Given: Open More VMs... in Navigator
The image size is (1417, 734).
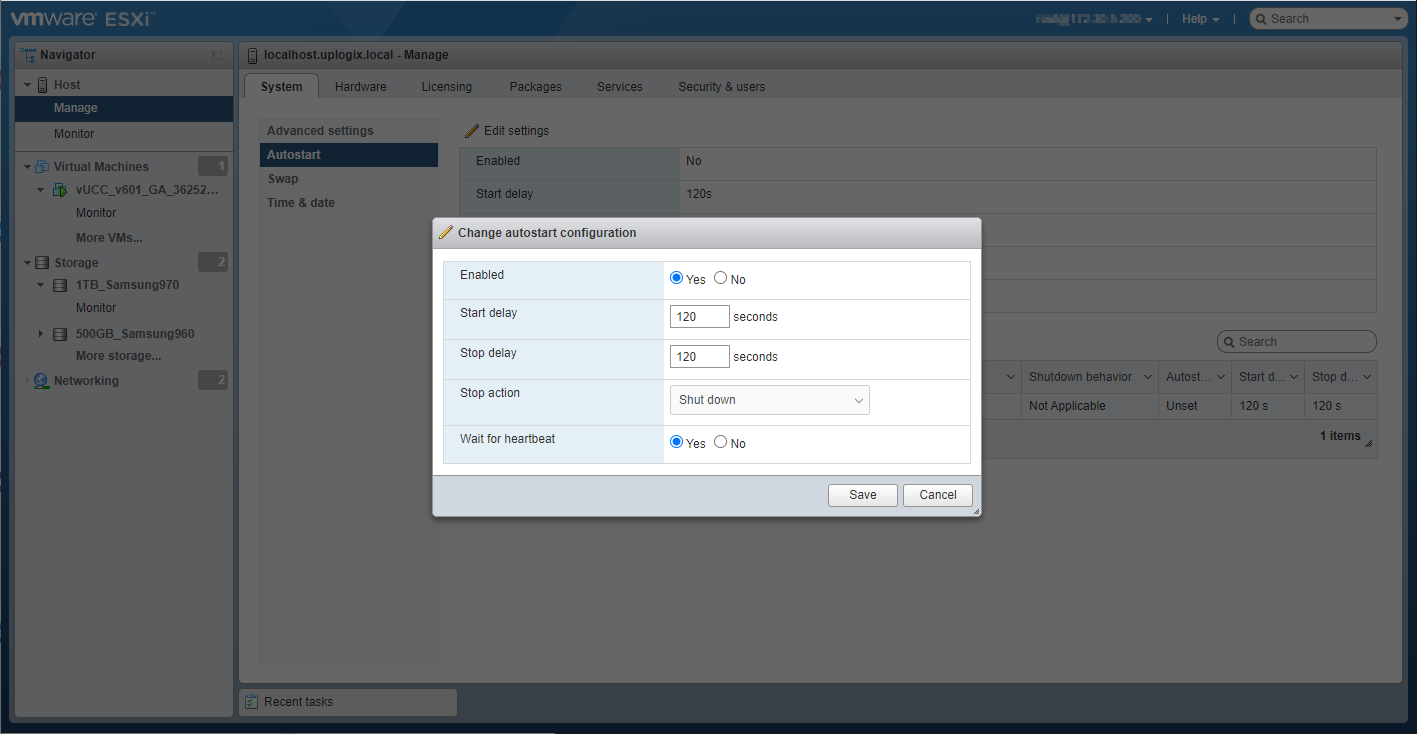Looking at the screenshot, I should click(x=109, y=238).
